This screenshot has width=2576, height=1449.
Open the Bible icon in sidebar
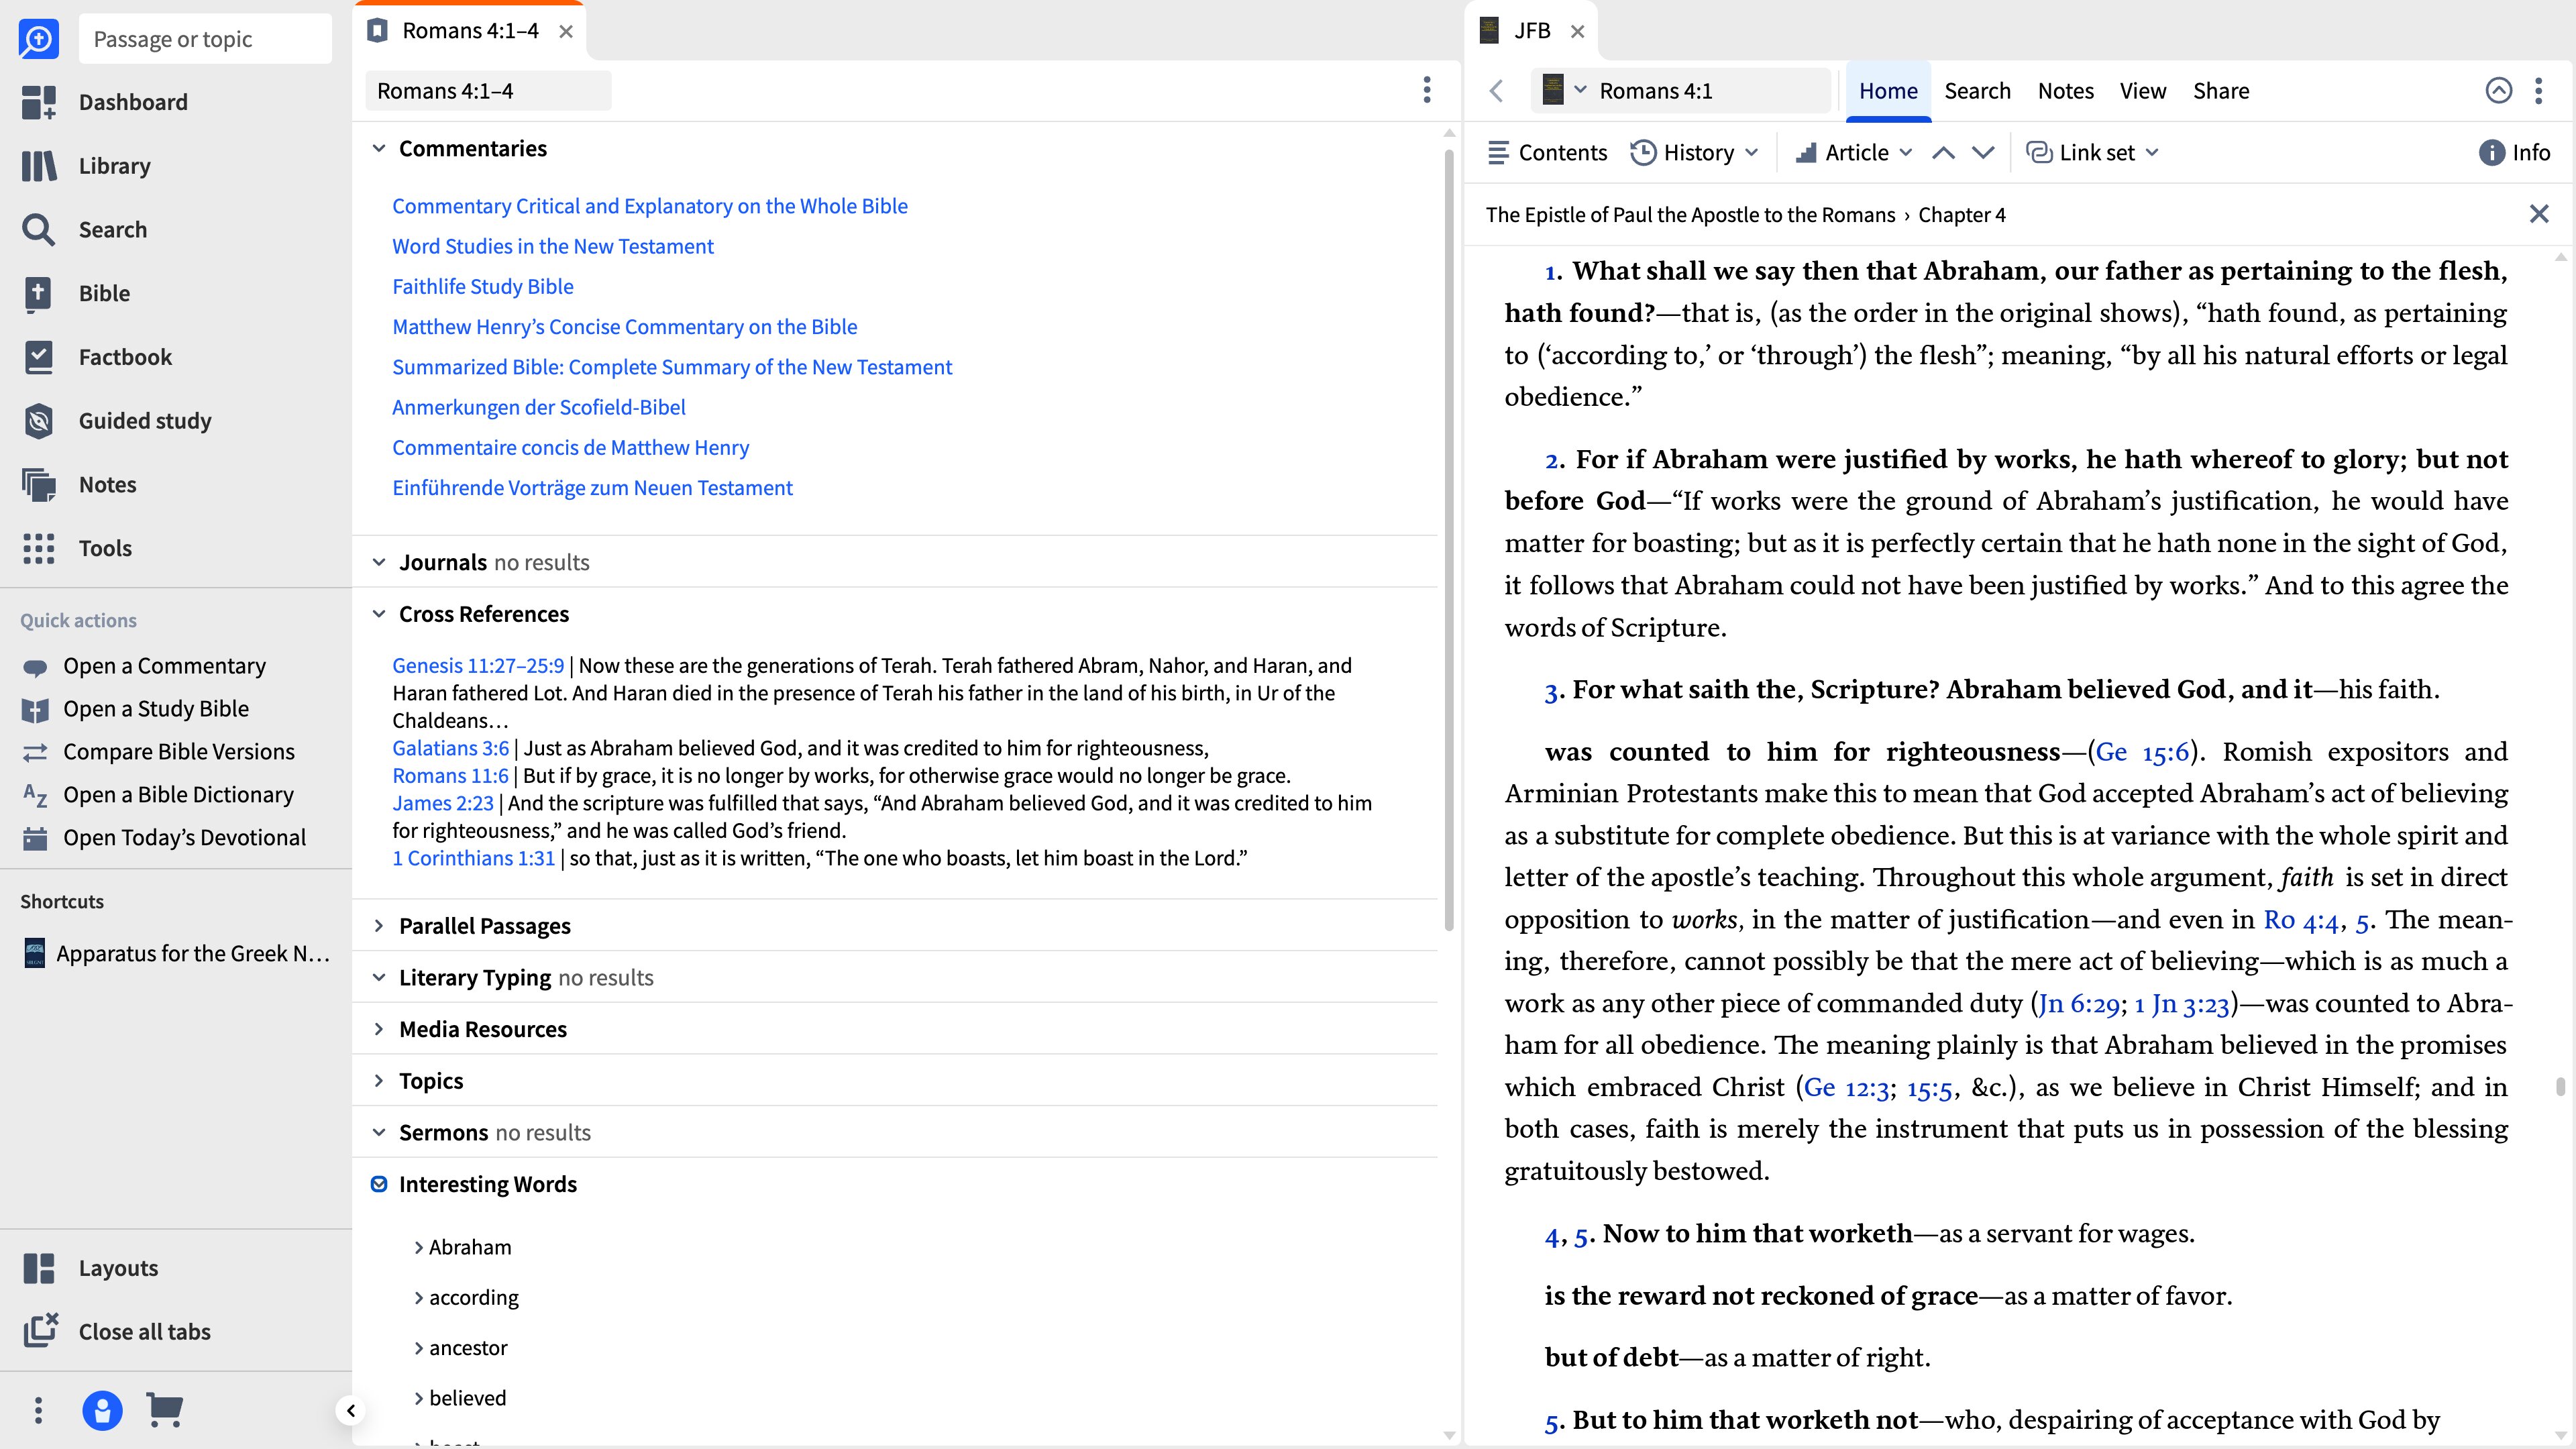coord(38,293)
